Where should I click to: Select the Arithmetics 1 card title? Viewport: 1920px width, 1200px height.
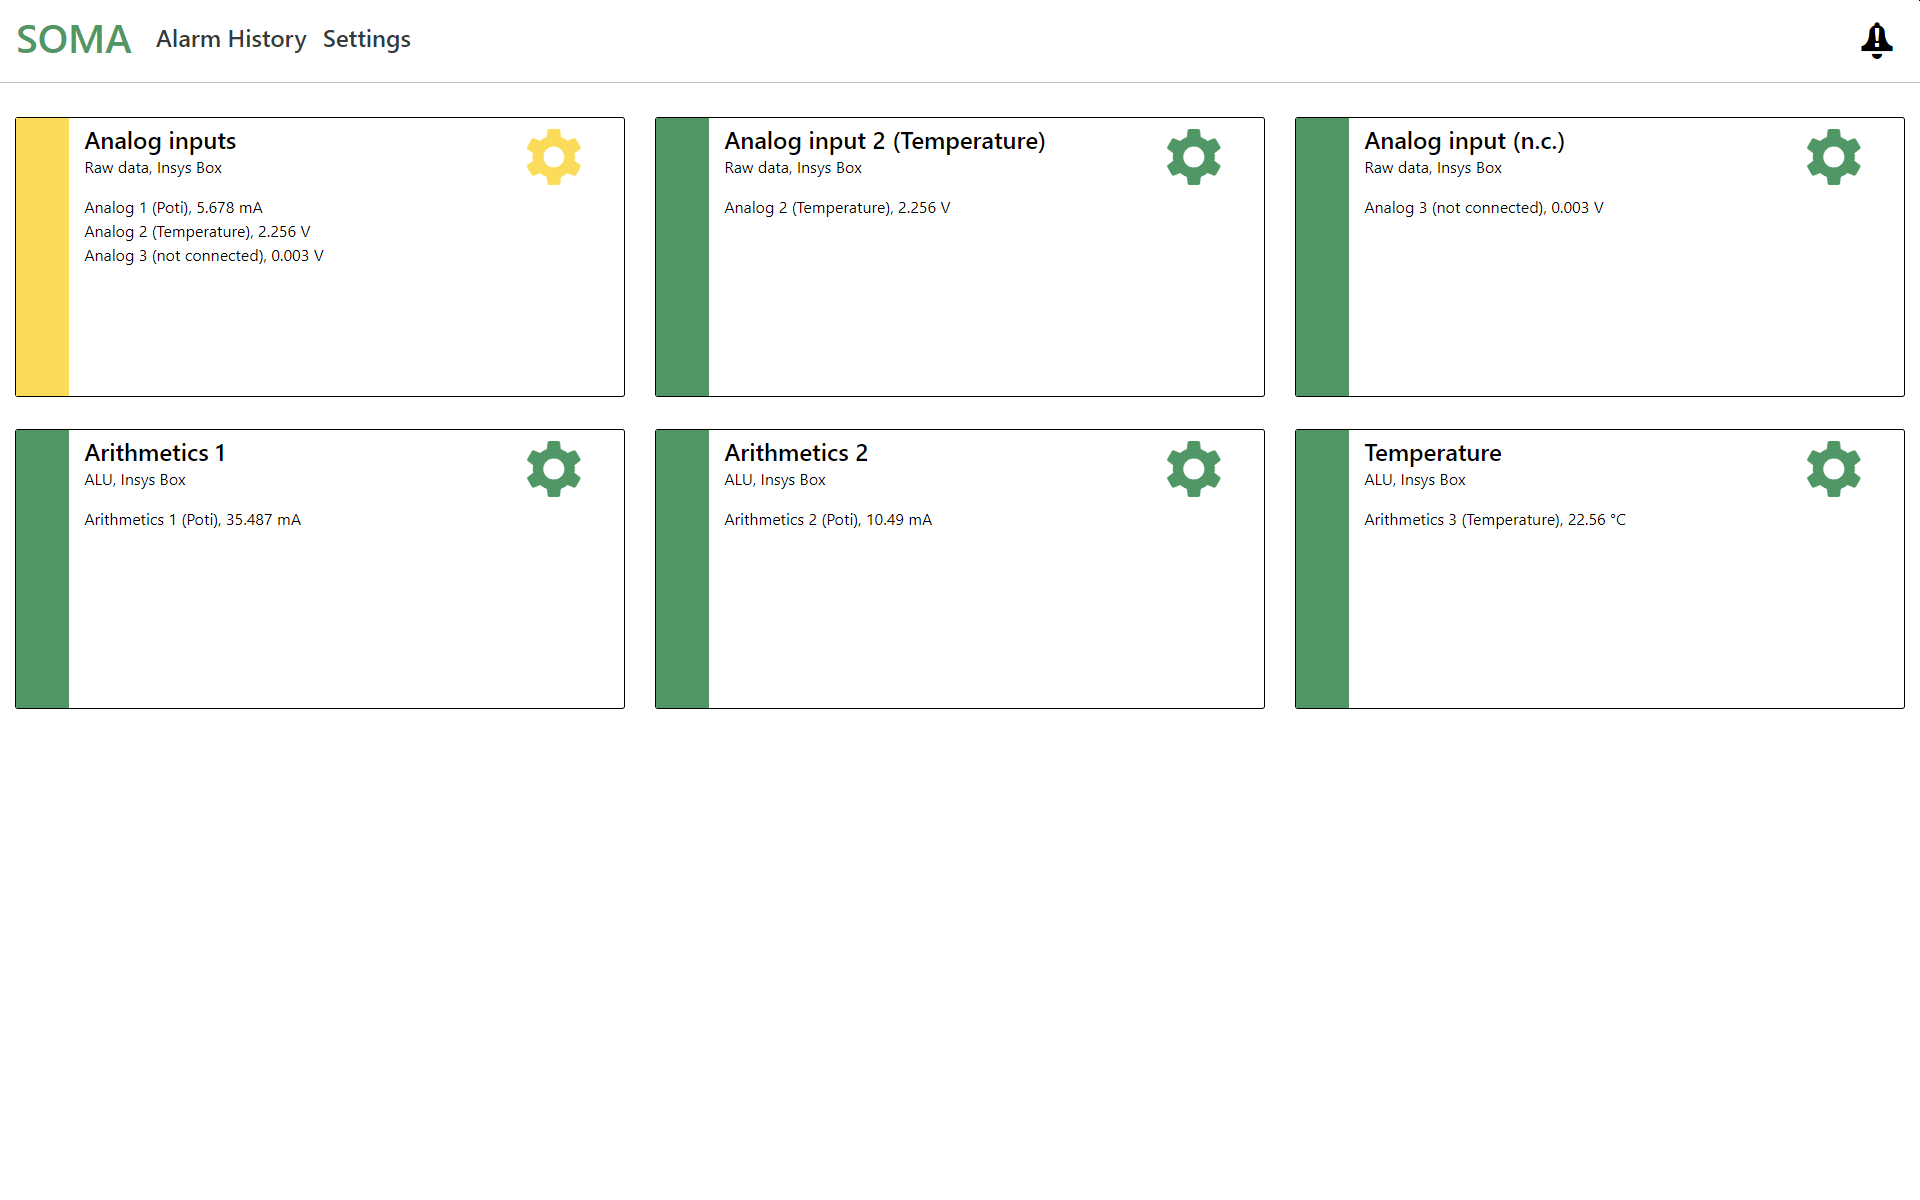[x=155, y=453]
